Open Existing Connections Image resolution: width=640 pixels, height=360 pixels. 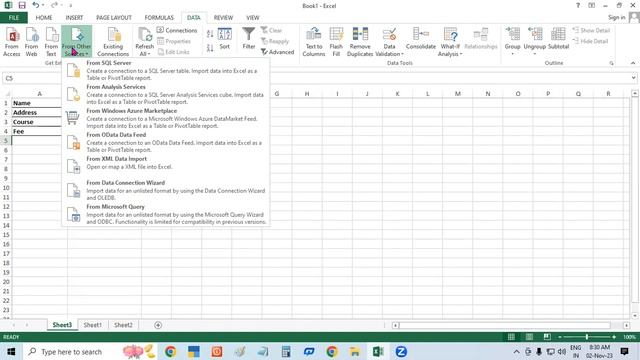[x=113, y=42]
